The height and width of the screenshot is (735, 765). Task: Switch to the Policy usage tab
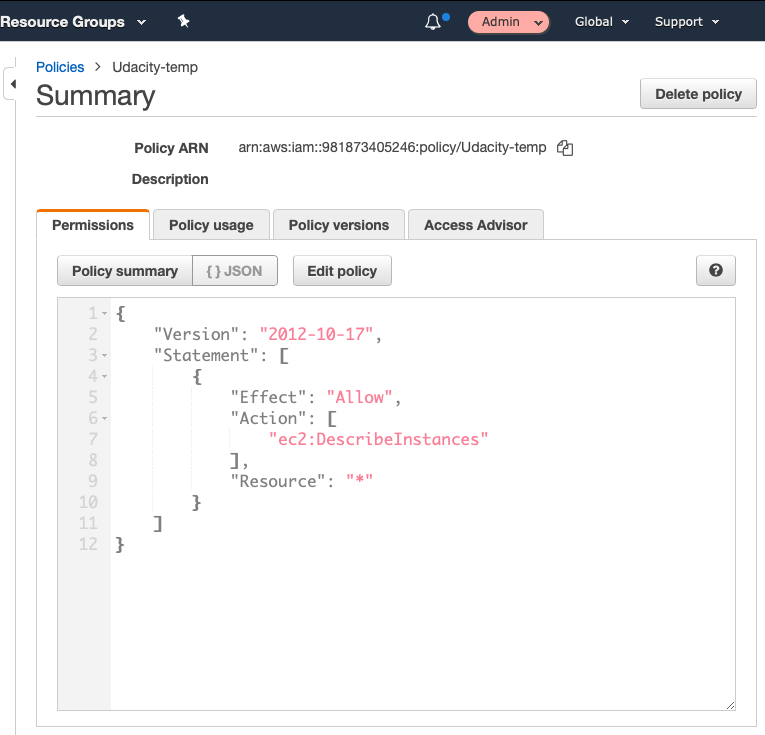pos(211,225)
